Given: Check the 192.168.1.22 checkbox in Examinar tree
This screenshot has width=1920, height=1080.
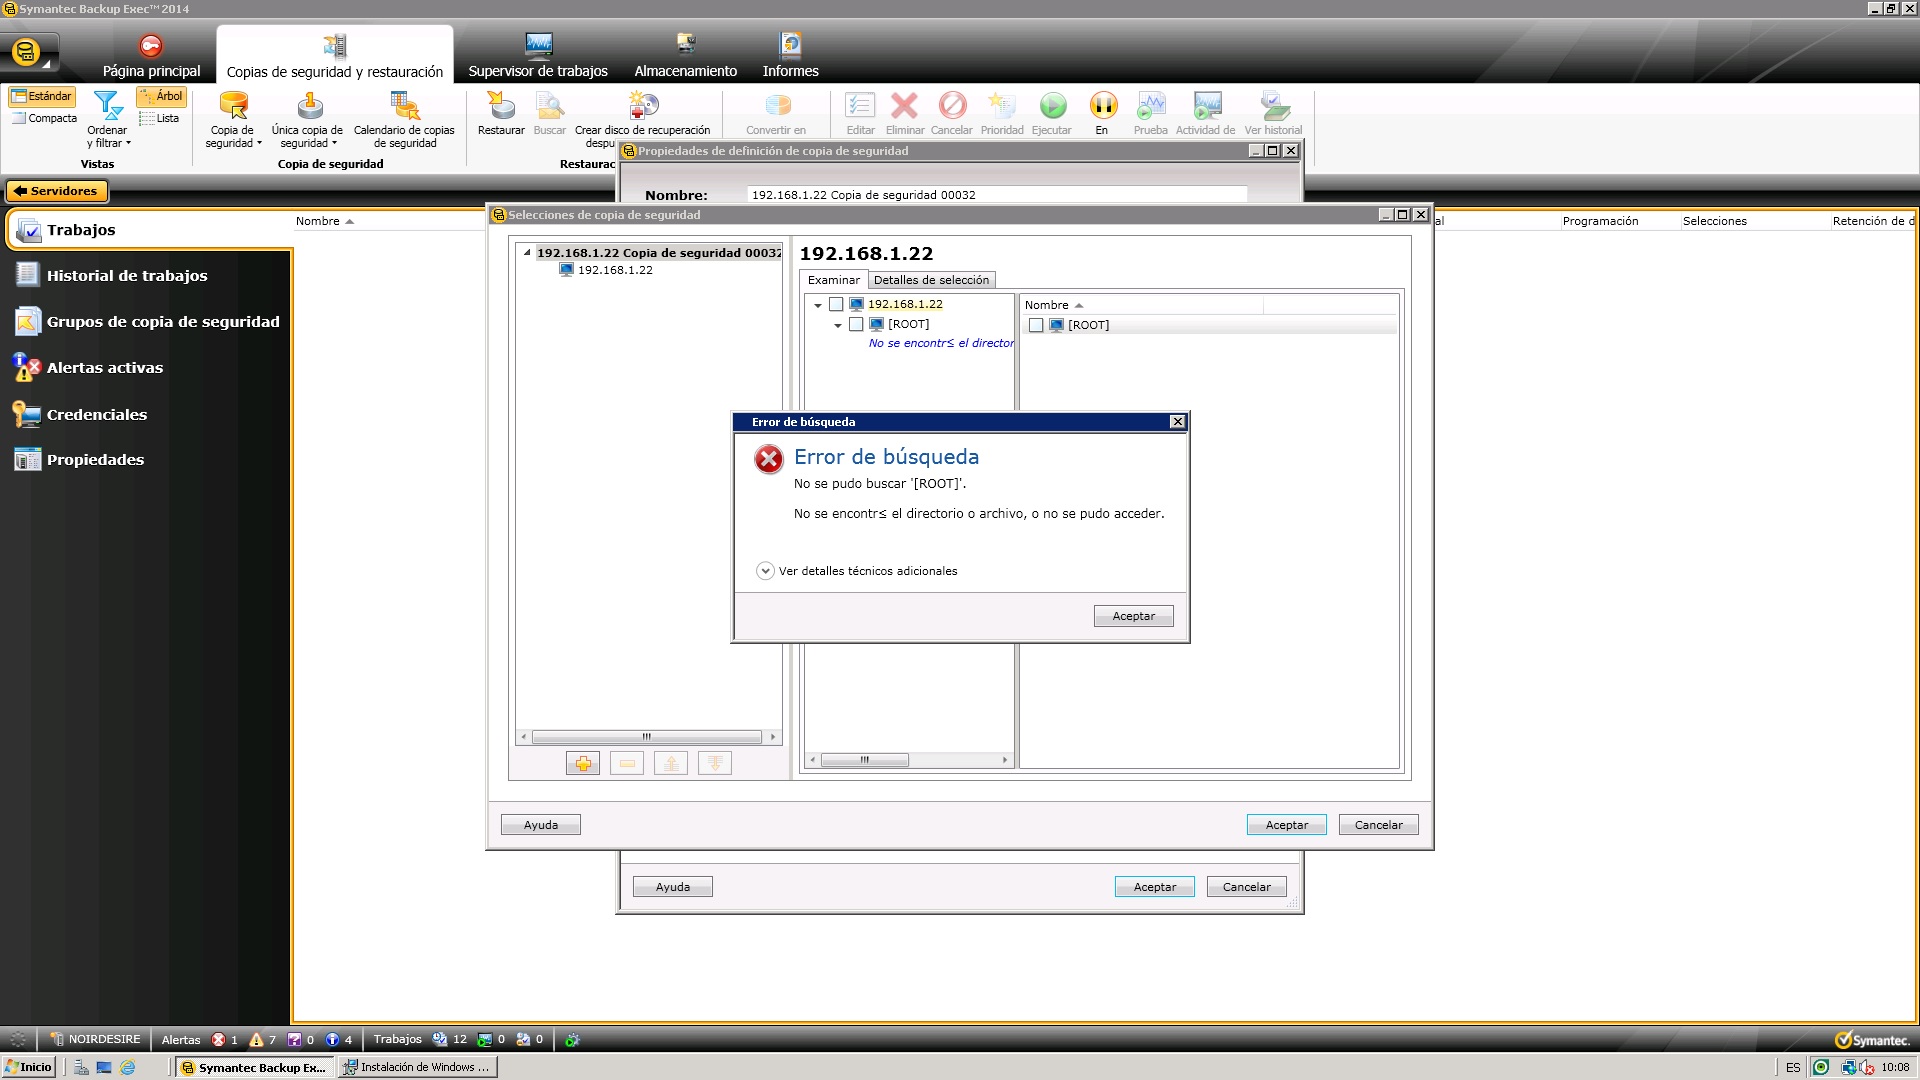Looking at the screenshot, I should (836, 304).
